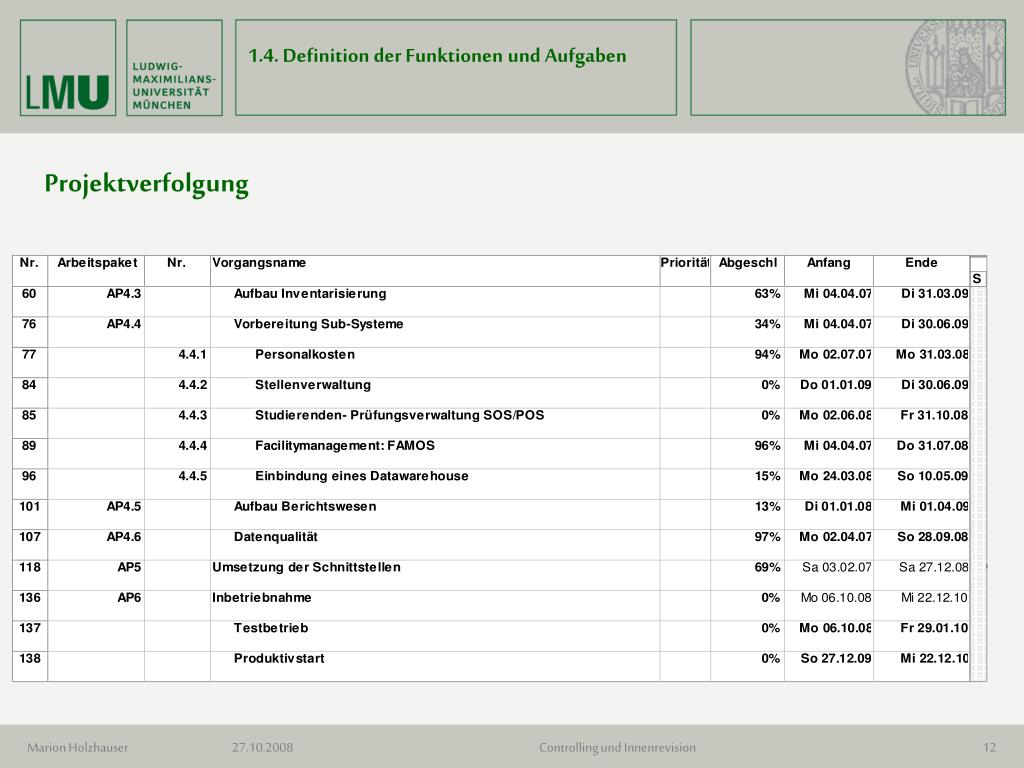Select the 'Aufbau Inventarisierung' task name
This screenshot has width=1024, height=768.
(x=310, y=294)
